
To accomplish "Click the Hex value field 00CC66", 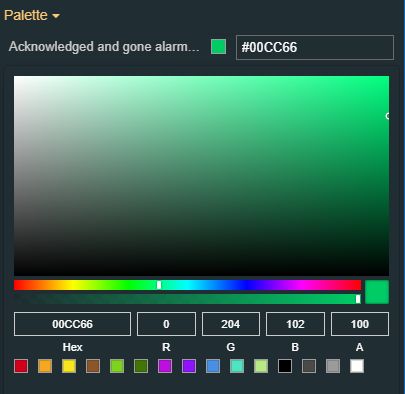I will [x=72, y=324].
